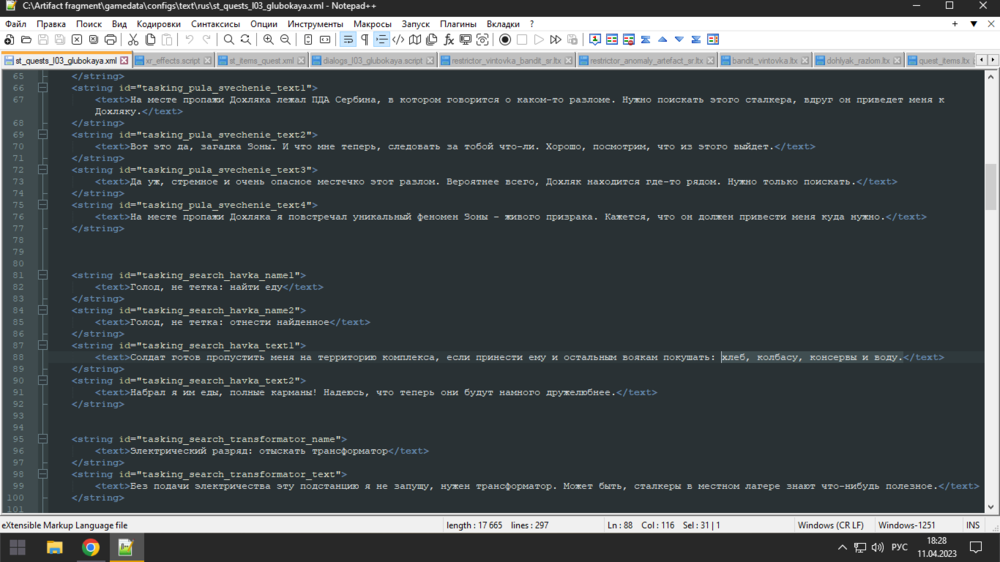Open Chrome from the taskbar
1000x562 pixels.
(x=91, y=547)
